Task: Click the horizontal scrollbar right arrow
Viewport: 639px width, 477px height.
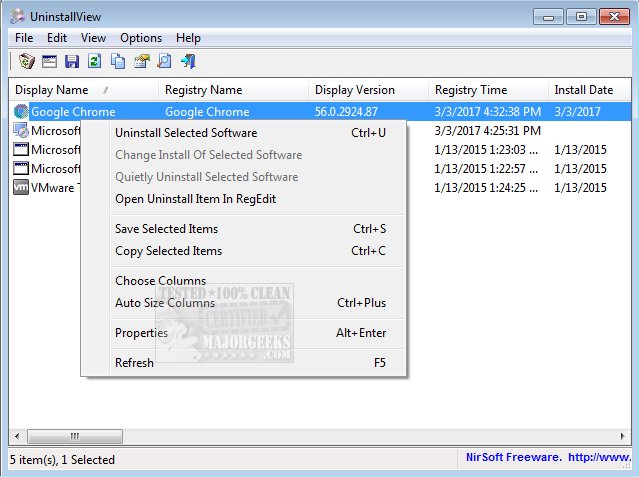Action: coord(623,437)
